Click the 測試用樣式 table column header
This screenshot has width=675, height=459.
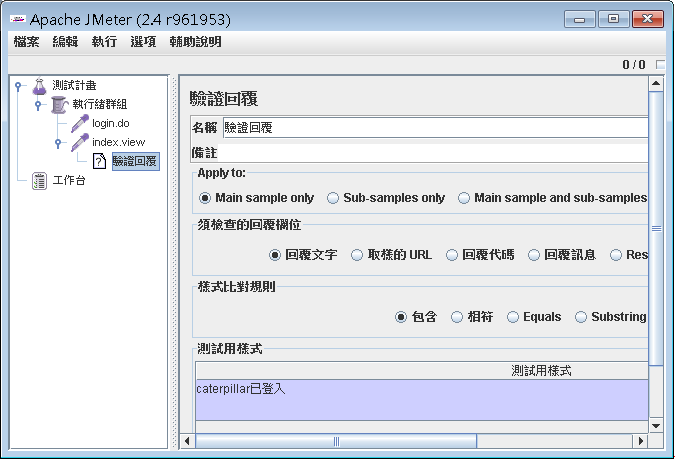click(x=422, y=371)
